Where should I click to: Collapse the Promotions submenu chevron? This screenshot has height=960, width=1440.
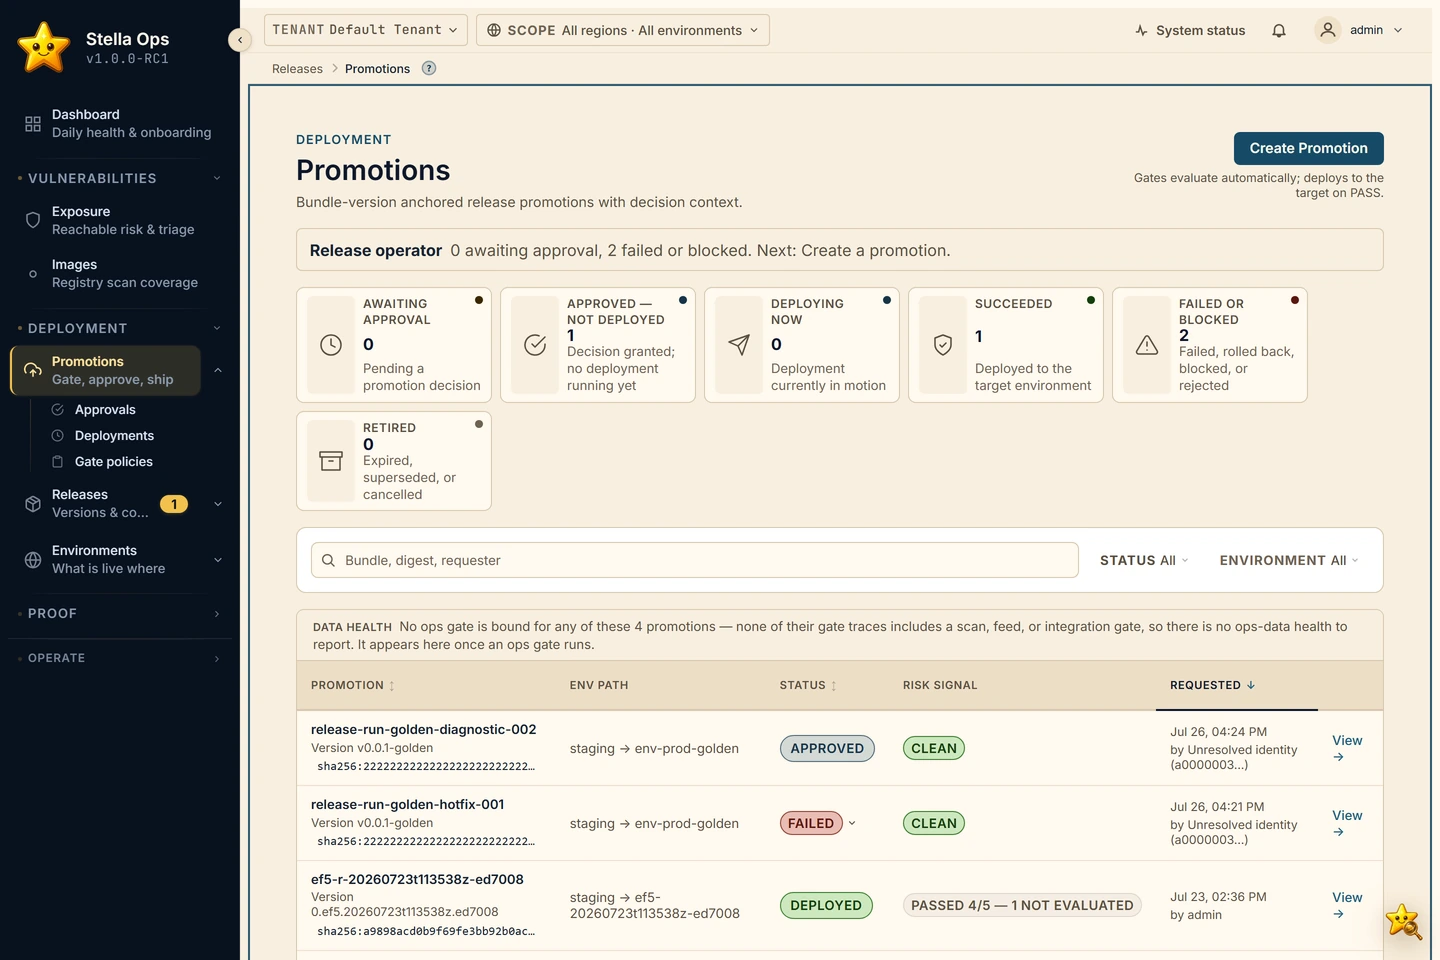(218, 370)
